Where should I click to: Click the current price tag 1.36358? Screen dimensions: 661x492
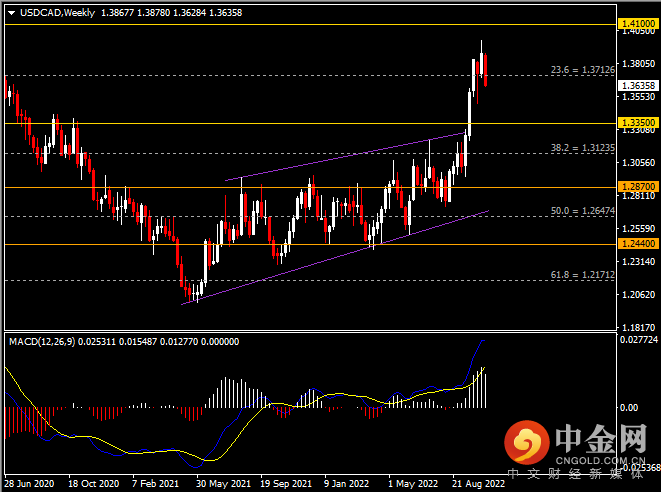638,86
